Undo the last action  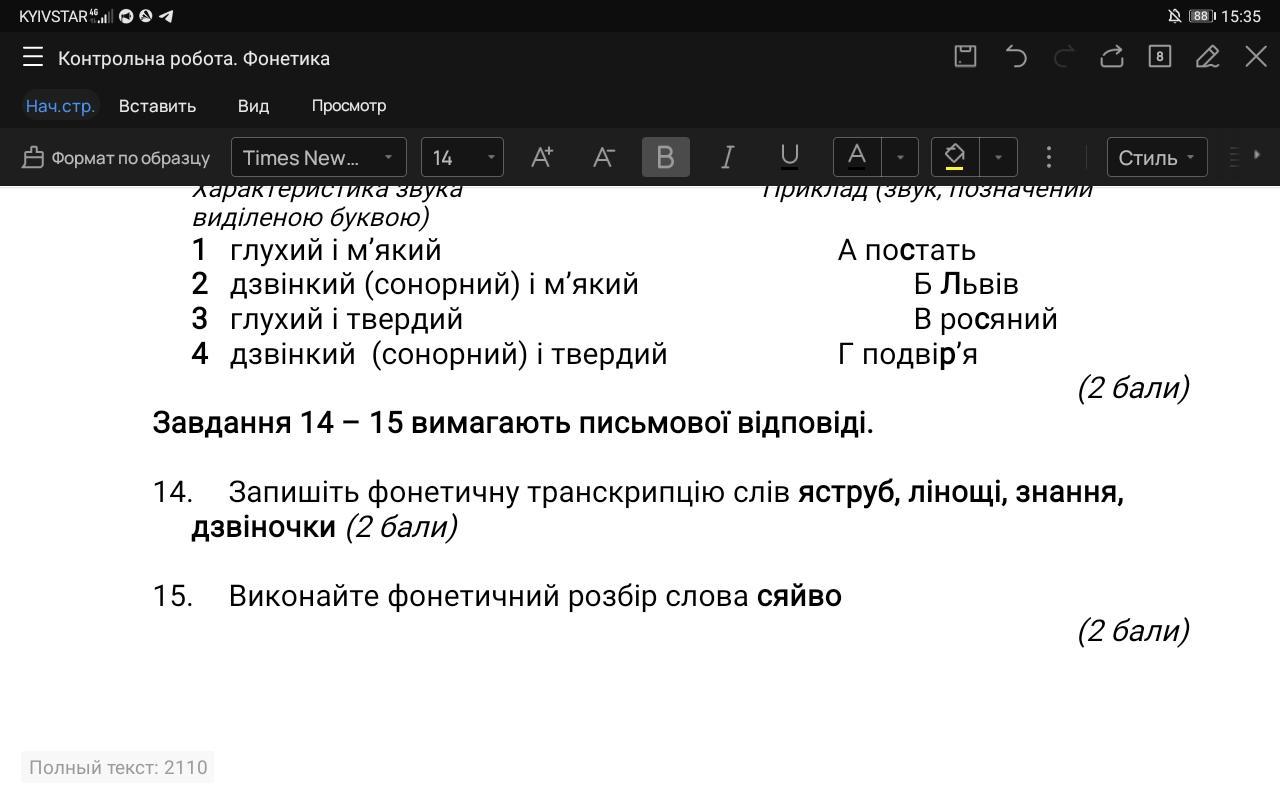(1015, 57)
